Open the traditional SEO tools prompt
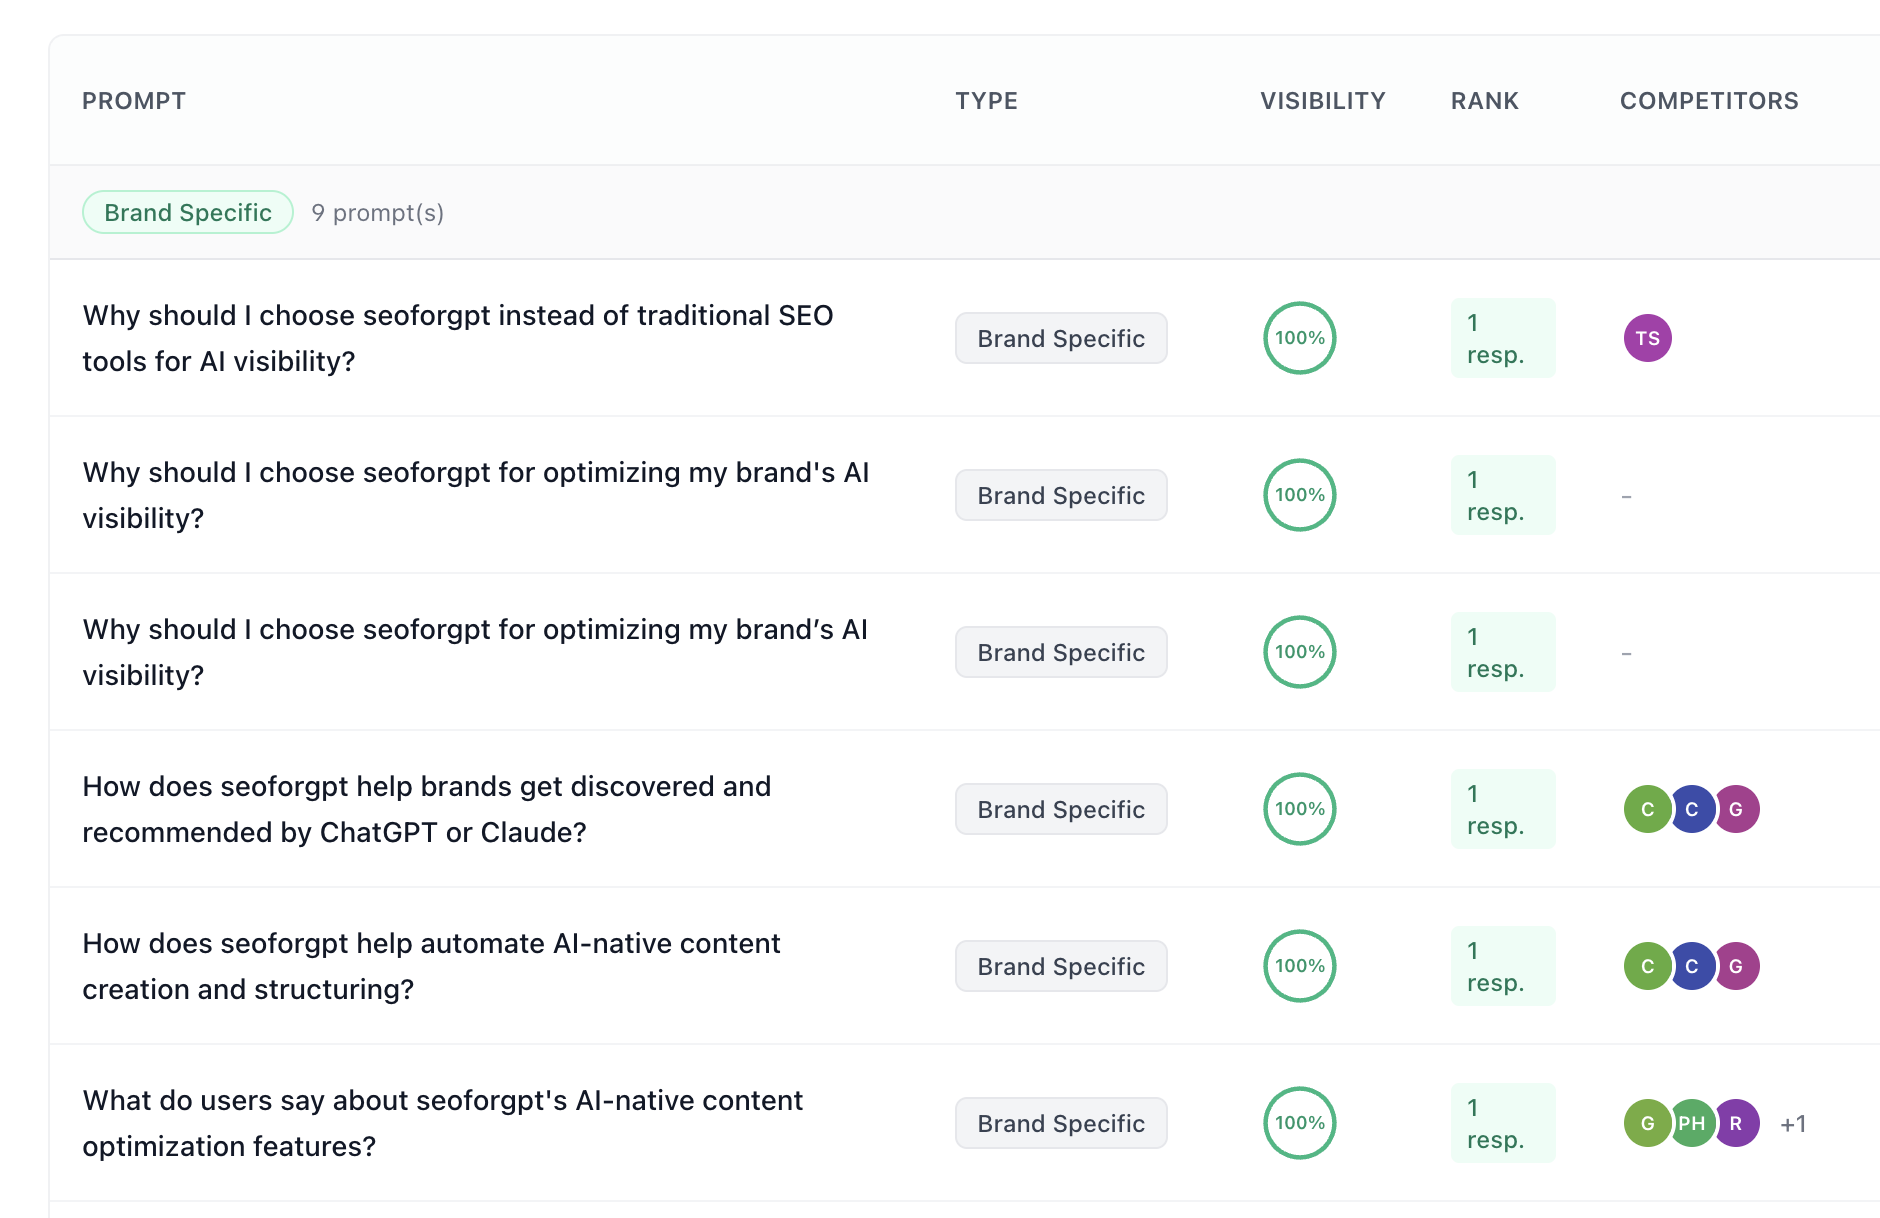1880x1218 pixels. click(x=457, y=338)
